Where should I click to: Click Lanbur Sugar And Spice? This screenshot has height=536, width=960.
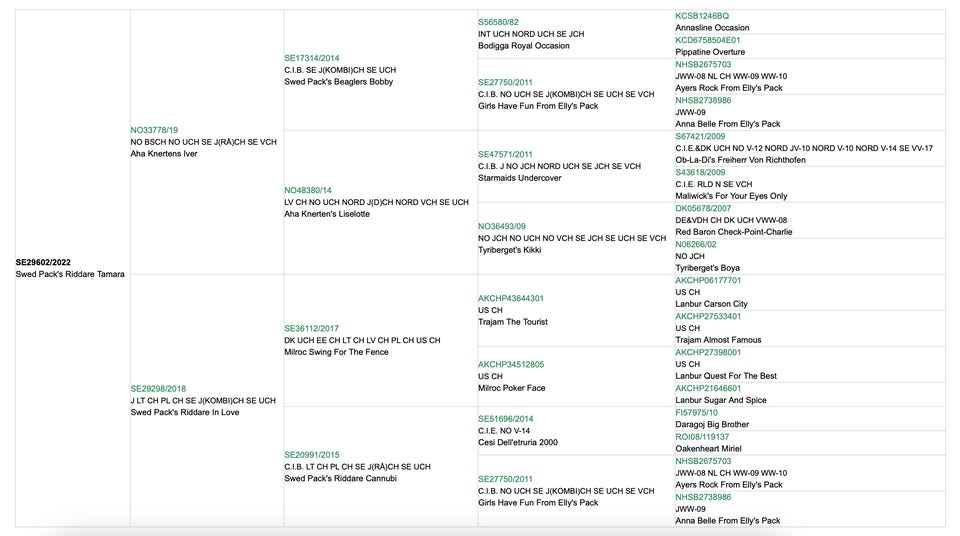tap(721, 400)
